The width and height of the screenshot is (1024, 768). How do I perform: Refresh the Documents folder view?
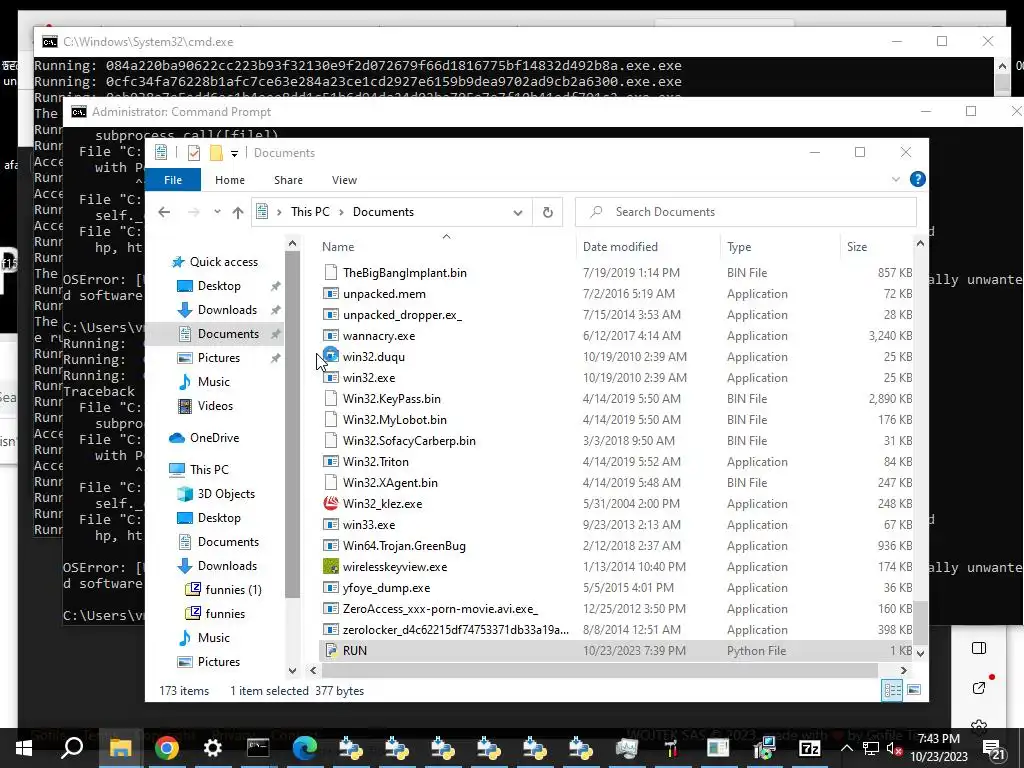tap(547, 212)
